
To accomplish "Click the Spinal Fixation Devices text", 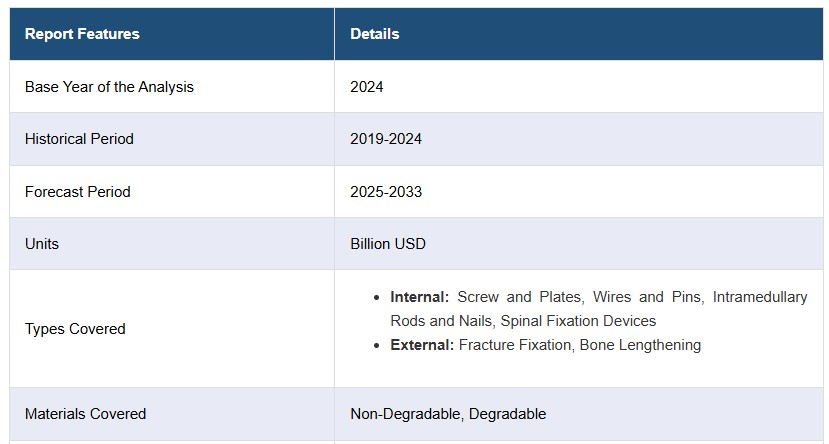I will click(x=578, y=321).
